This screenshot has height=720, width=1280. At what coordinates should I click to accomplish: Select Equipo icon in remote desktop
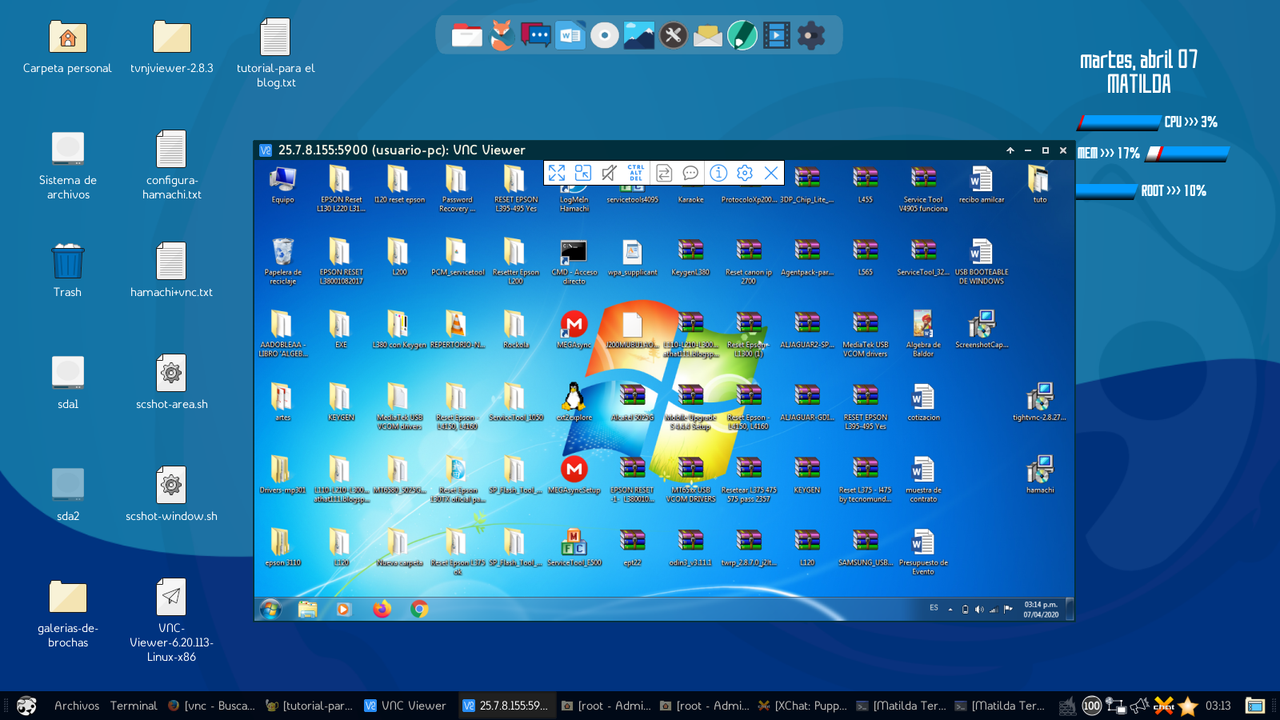283,184
